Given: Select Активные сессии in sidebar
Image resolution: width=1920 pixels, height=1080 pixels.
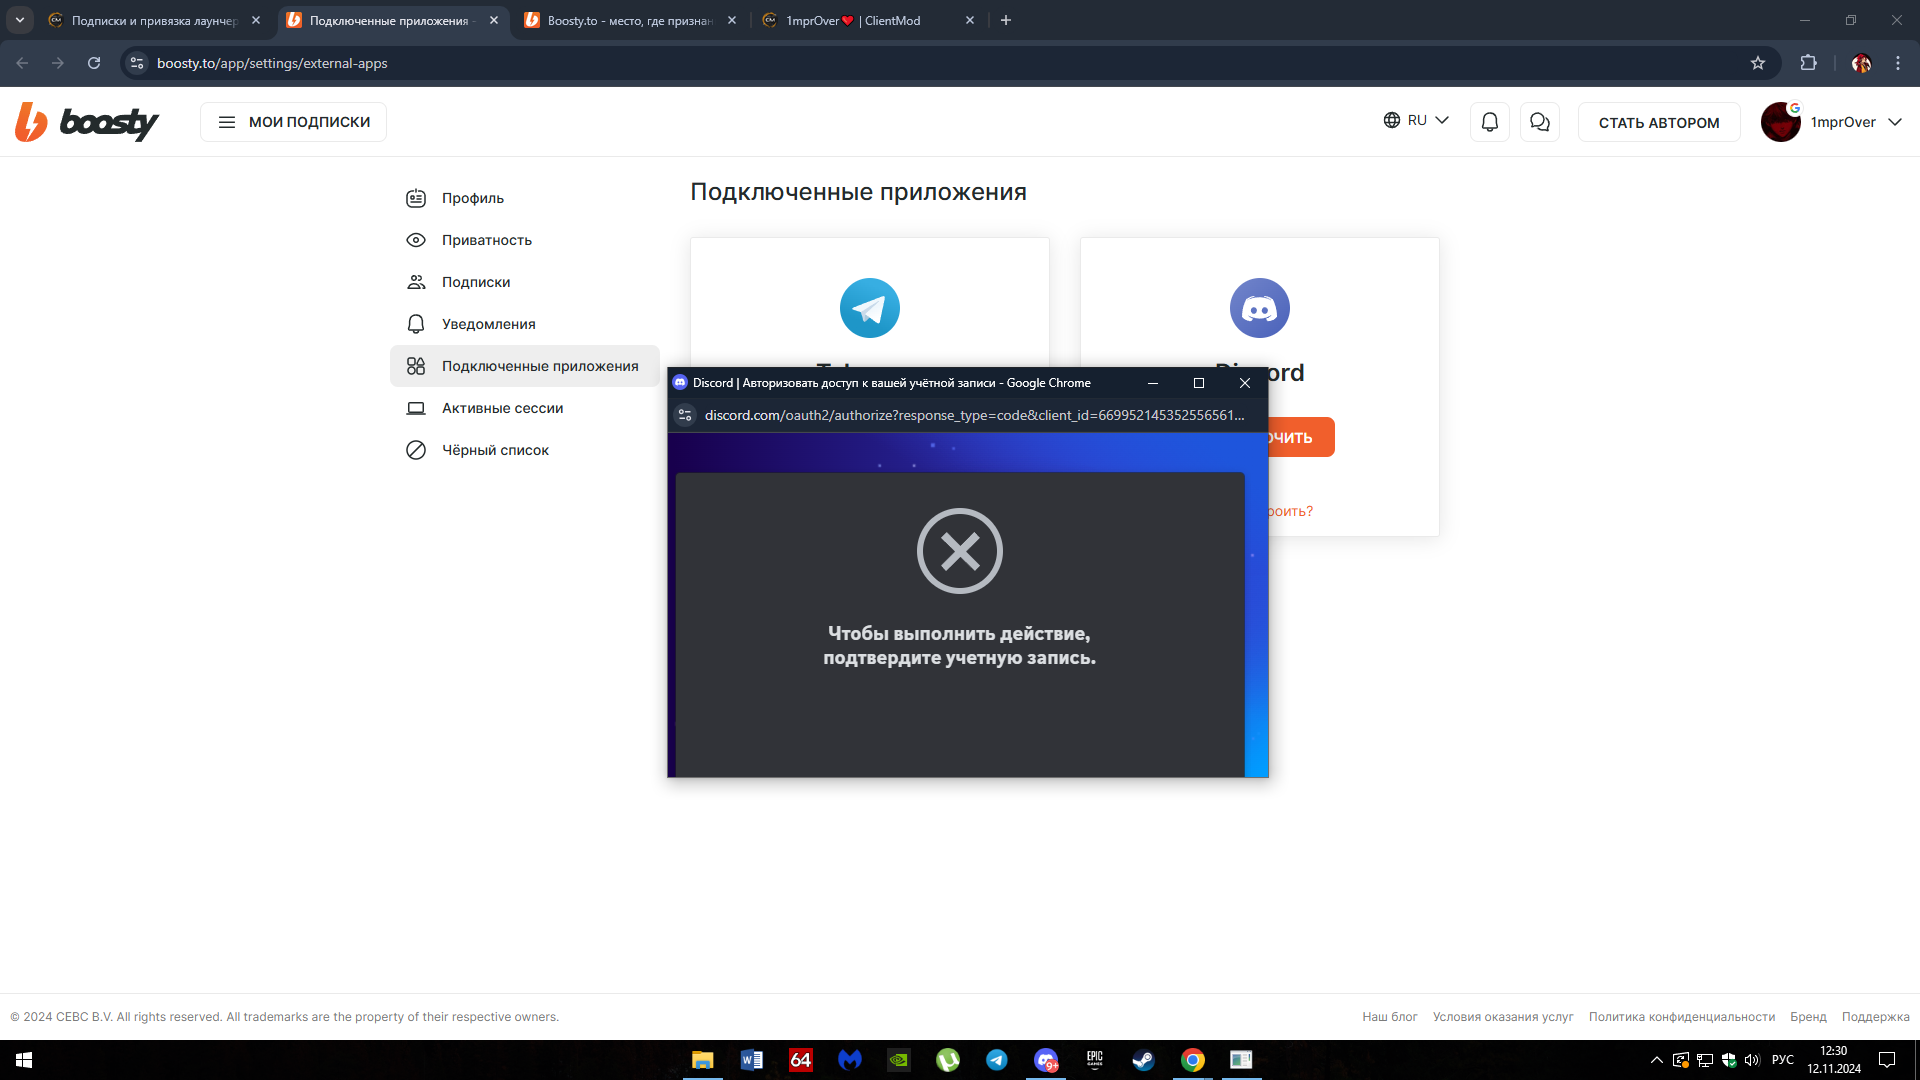Looking at the screenshot, I should [x=502, y=408].
